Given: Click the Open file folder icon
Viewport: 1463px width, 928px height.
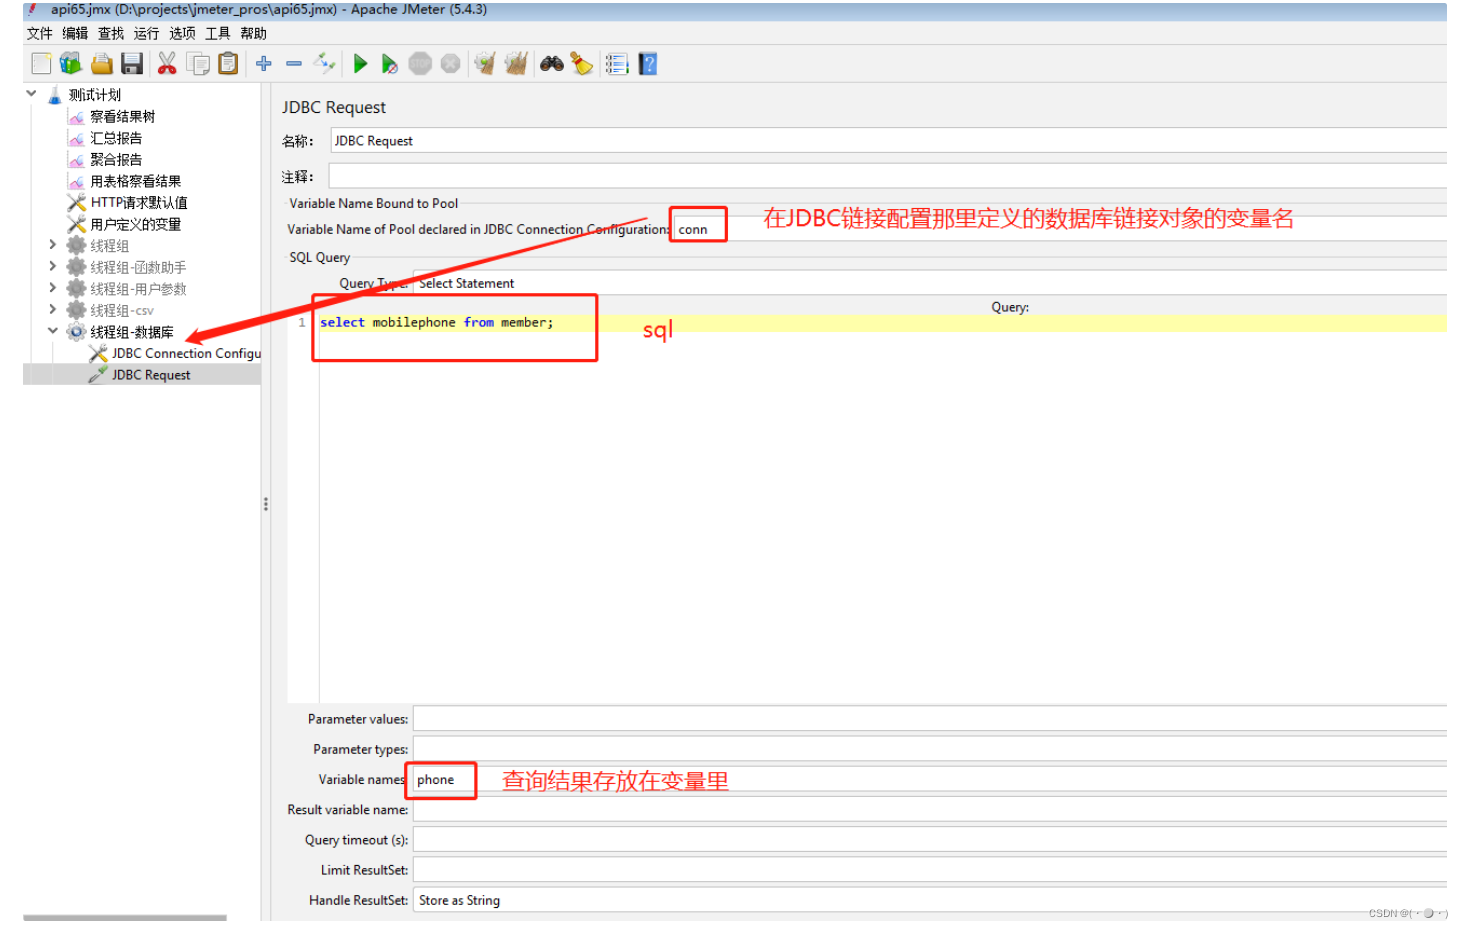Looking at the screenshot, I should [101, 64].
